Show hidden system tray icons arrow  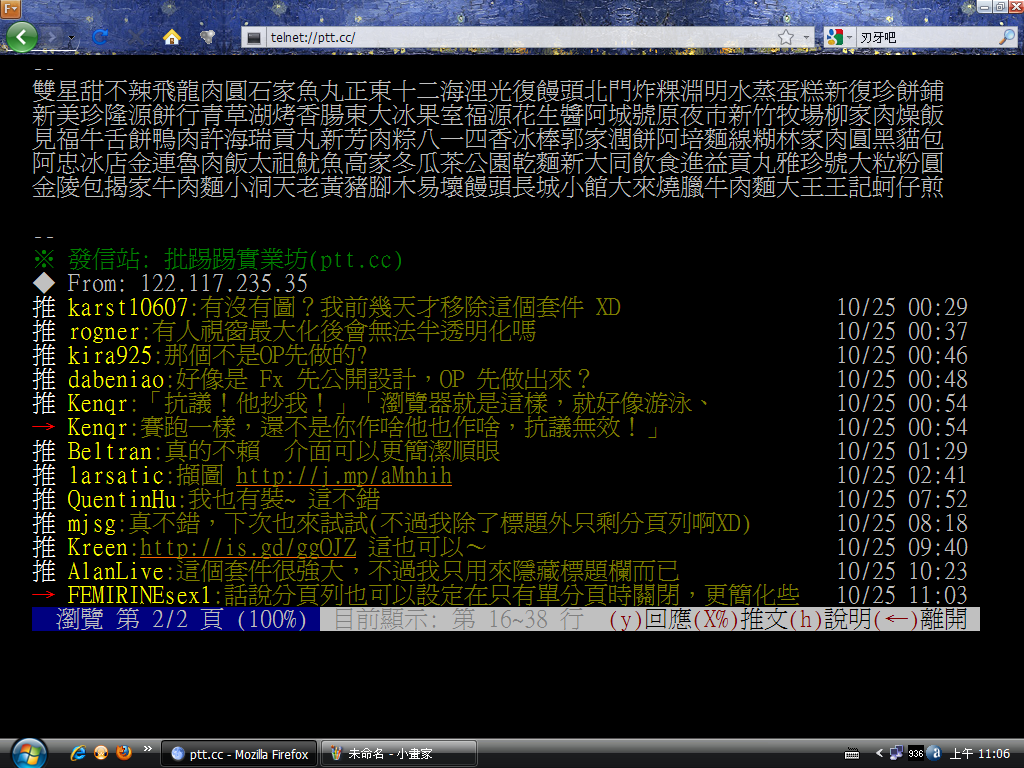(x=879, y=754)
